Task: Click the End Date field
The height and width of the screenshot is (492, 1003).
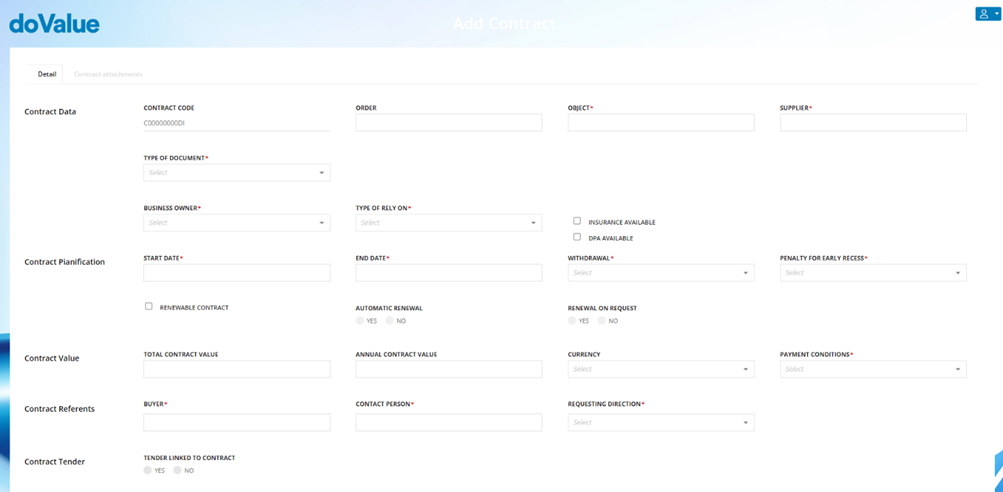Action: 449,273
